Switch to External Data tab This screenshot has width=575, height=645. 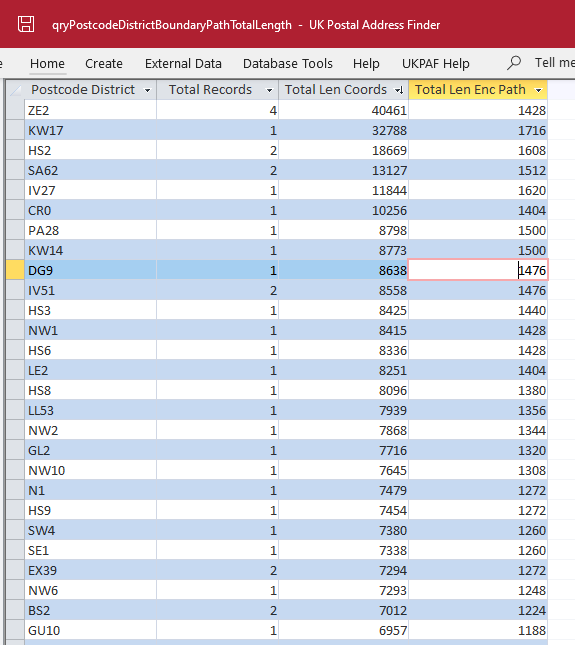pyautogui.click(x=183, y=63)
